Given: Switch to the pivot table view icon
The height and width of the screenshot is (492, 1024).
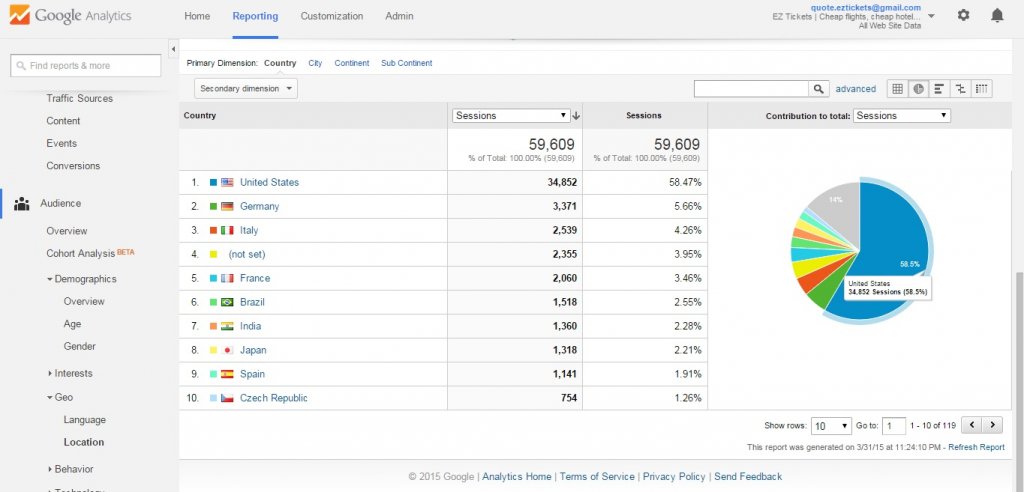Looking at the screenshot, I should pos(981,89).
